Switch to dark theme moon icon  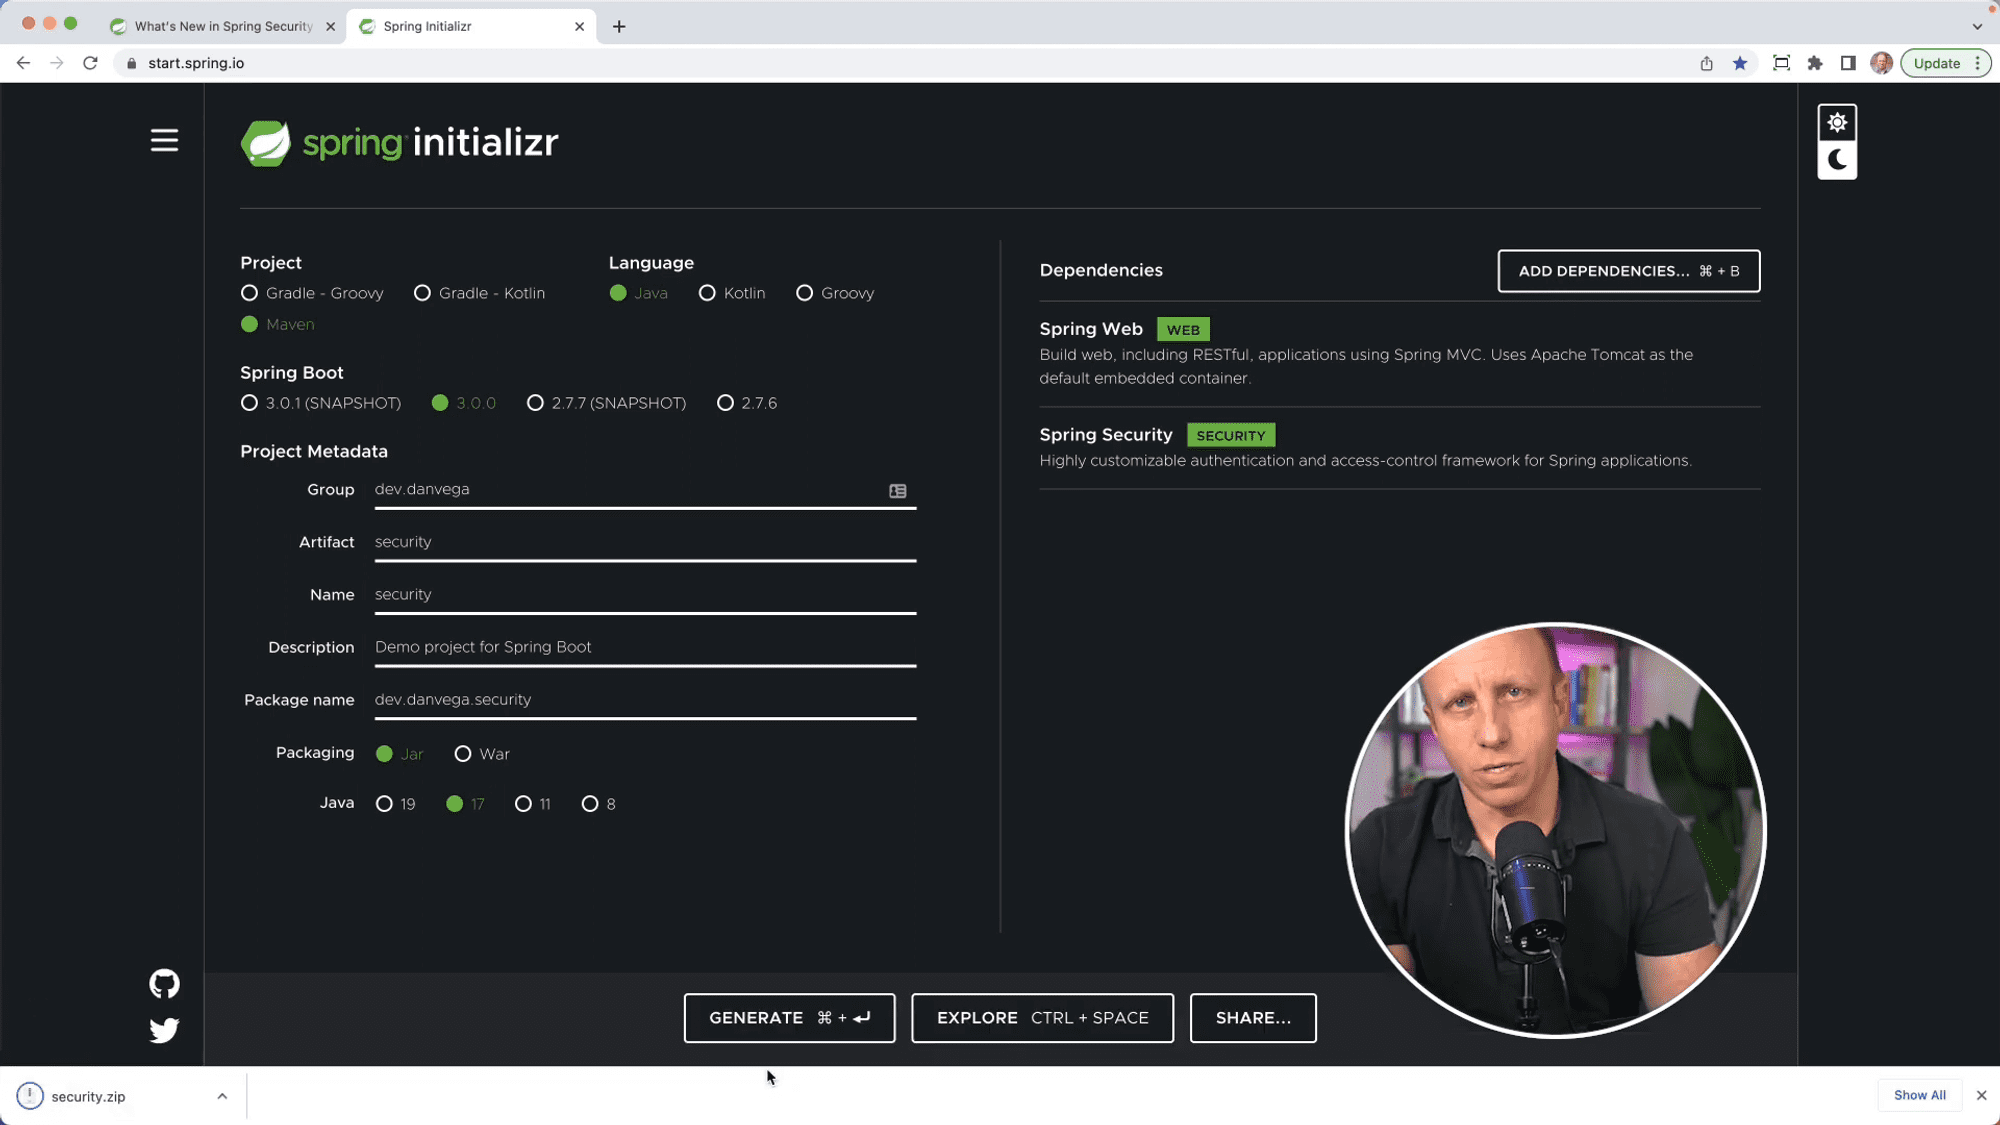[1837, 160]
